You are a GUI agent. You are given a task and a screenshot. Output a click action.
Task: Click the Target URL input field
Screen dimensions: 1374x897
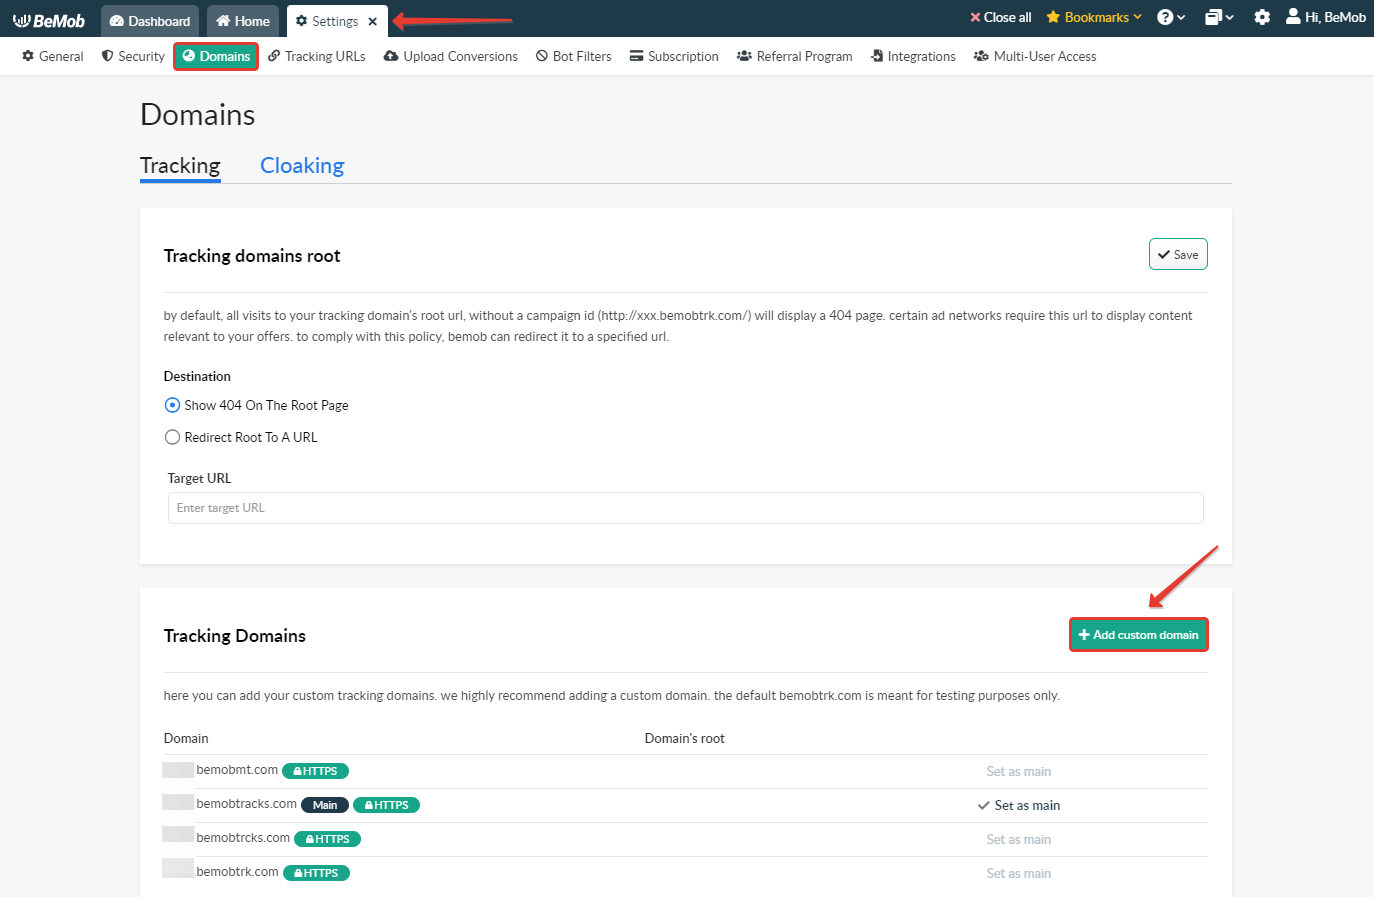(686, 508)
